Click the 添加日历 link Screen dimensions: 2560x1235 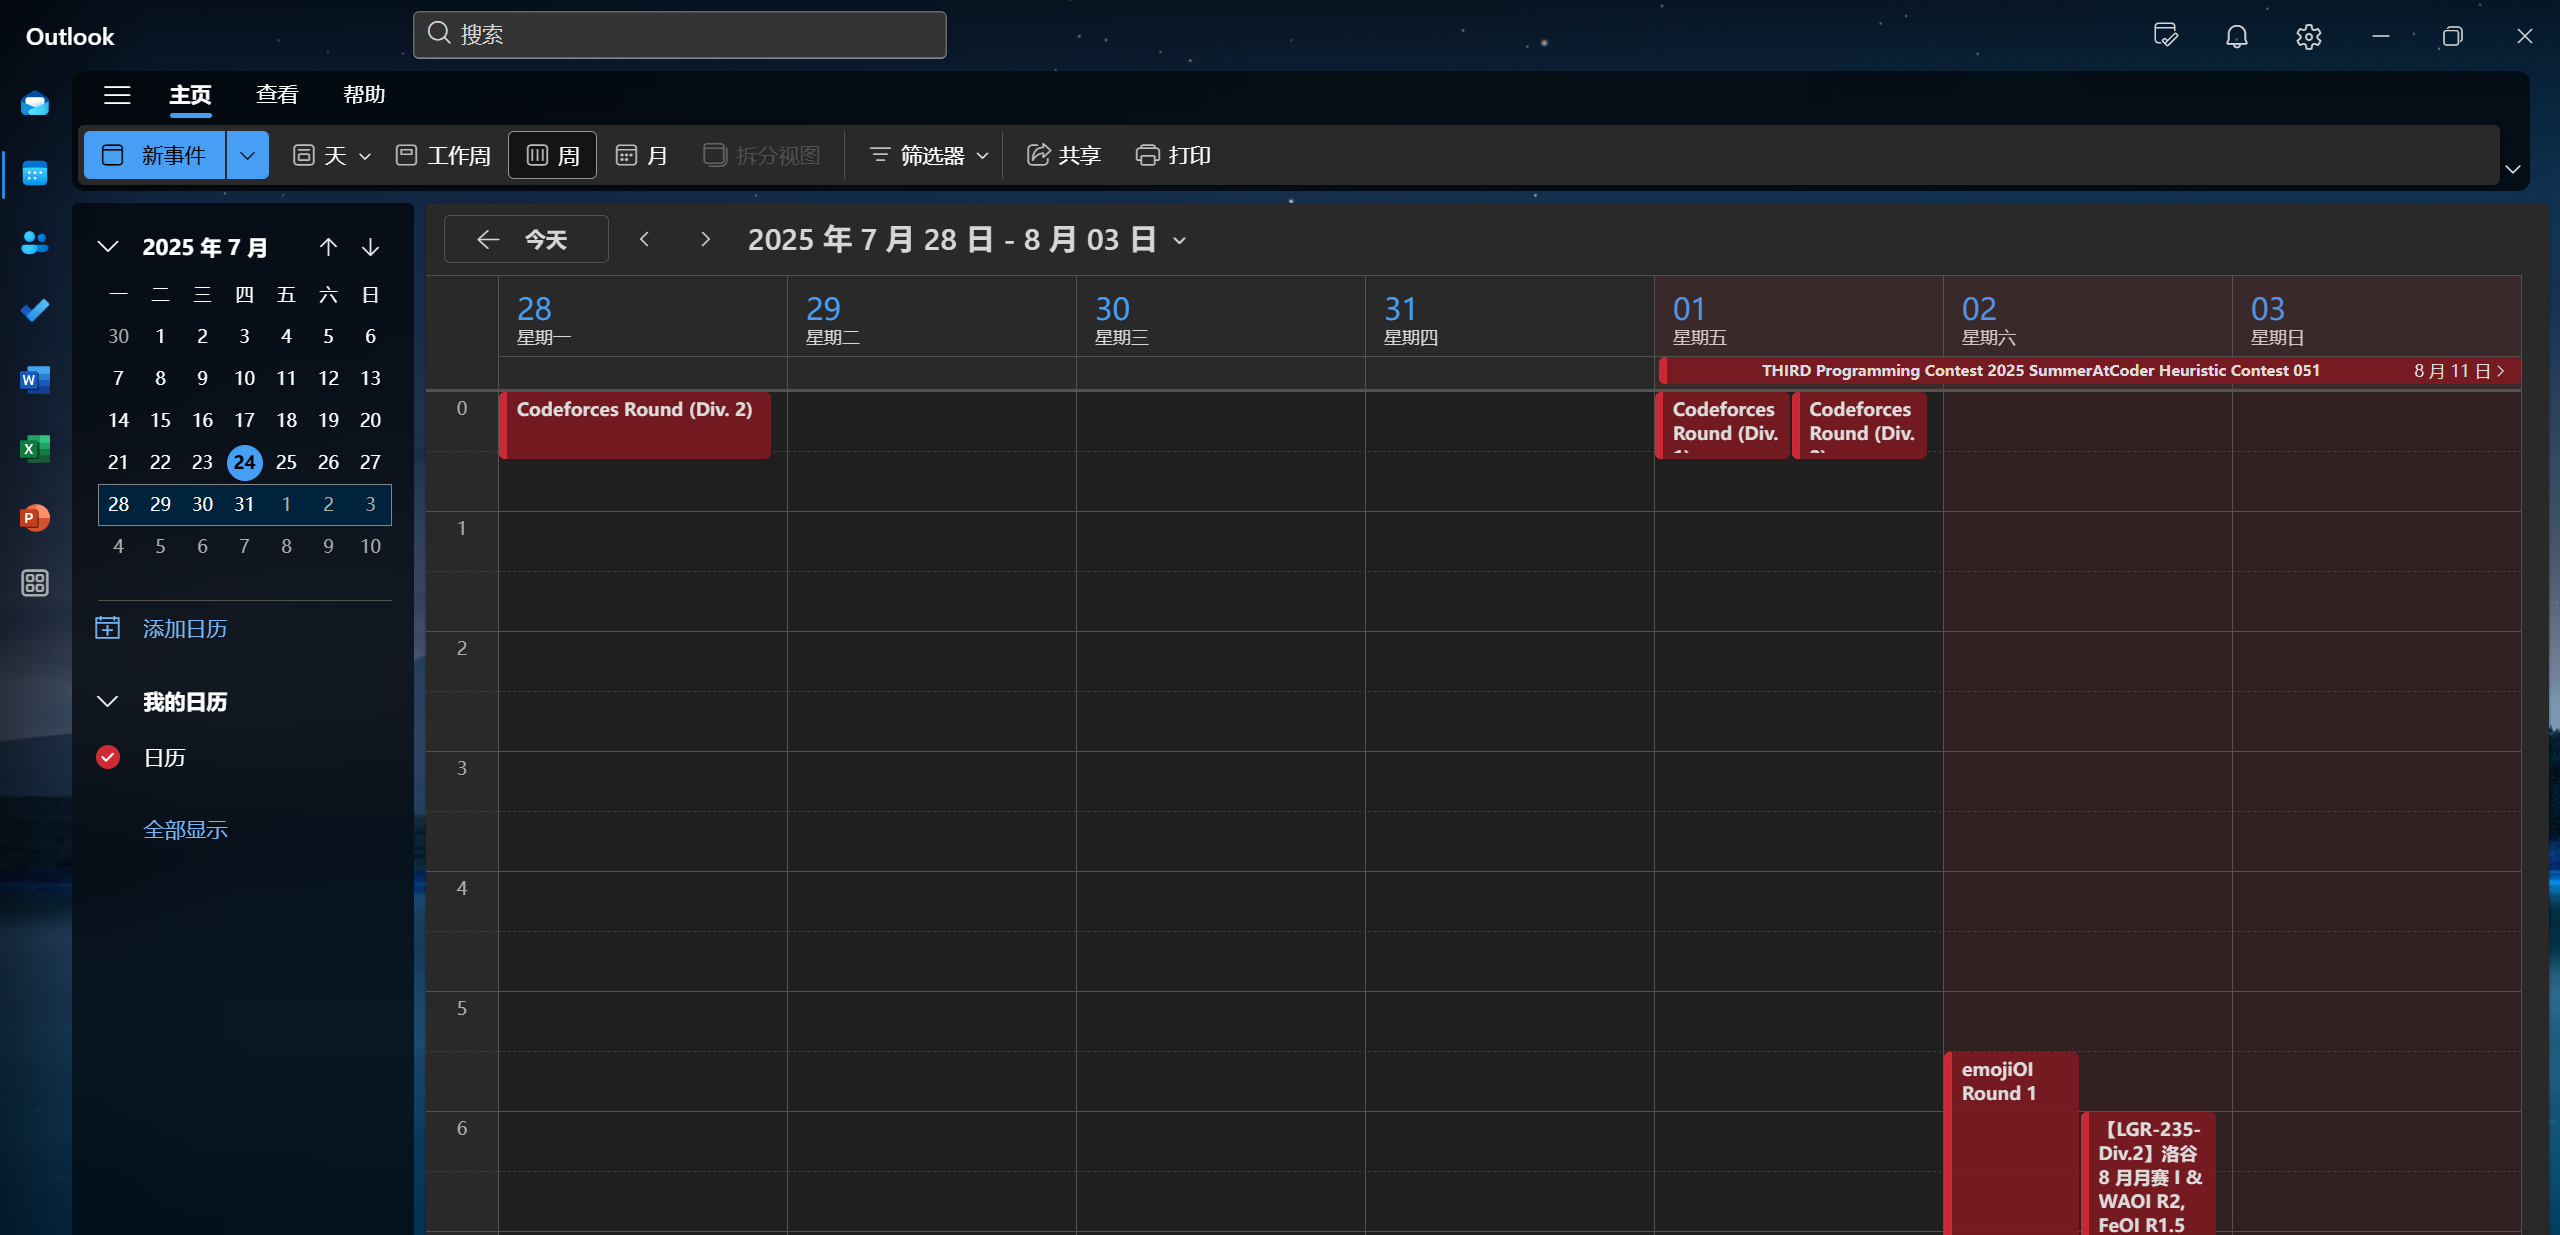click(185, 629)
